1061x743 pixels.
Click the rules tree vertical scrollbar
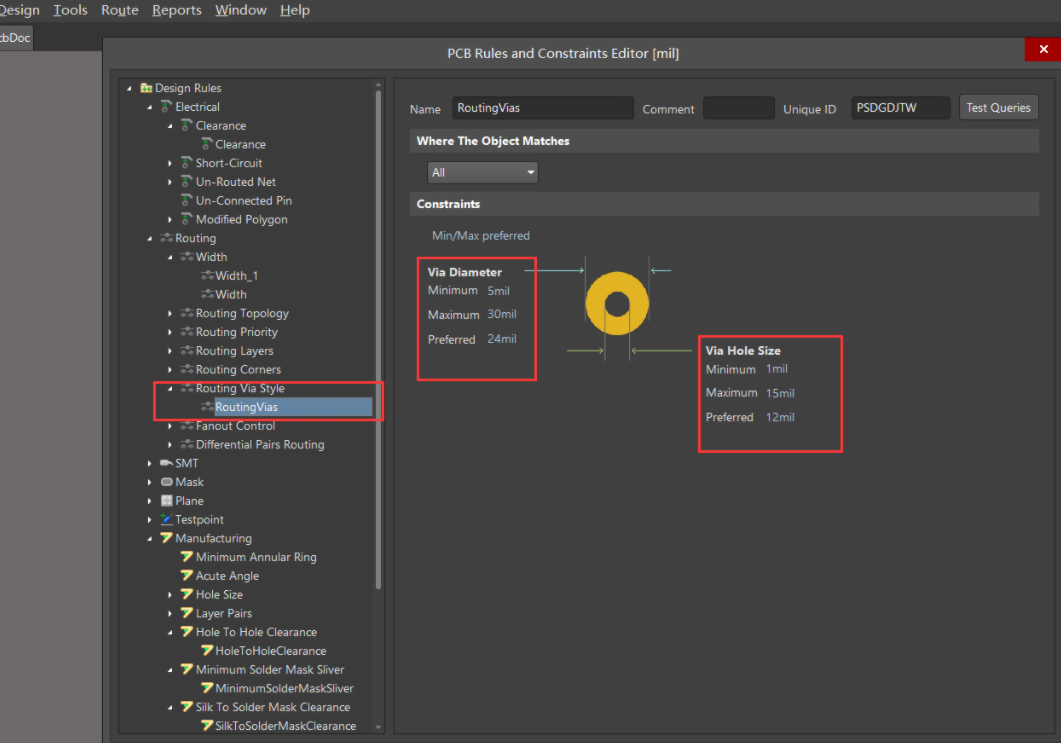(378, 338)
